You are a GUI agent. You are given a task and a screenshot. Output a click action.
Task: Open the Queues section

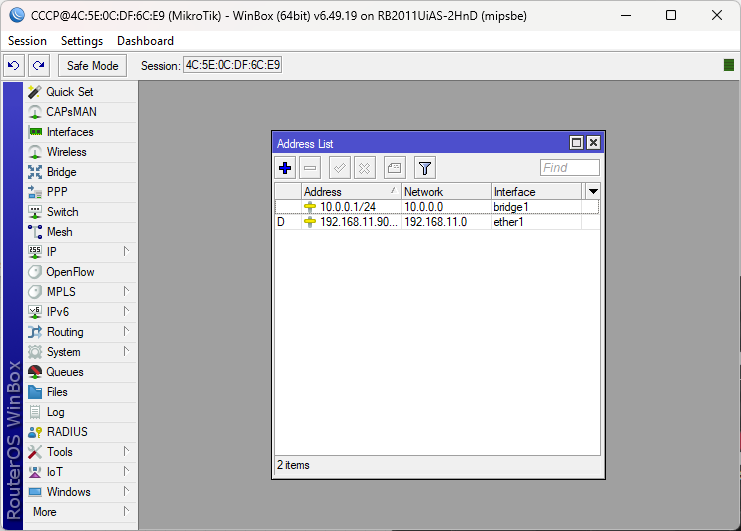coord(80,372)
